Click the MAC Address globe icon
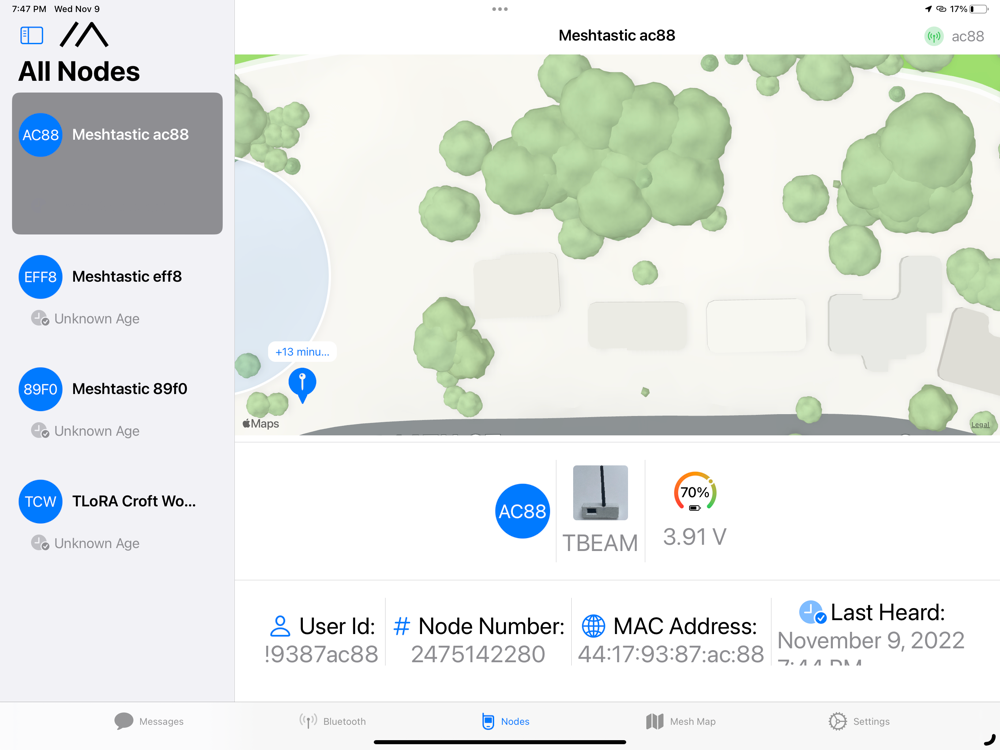Image resolution: width=1000 pixels, height=750 pixels. [593, 626]
